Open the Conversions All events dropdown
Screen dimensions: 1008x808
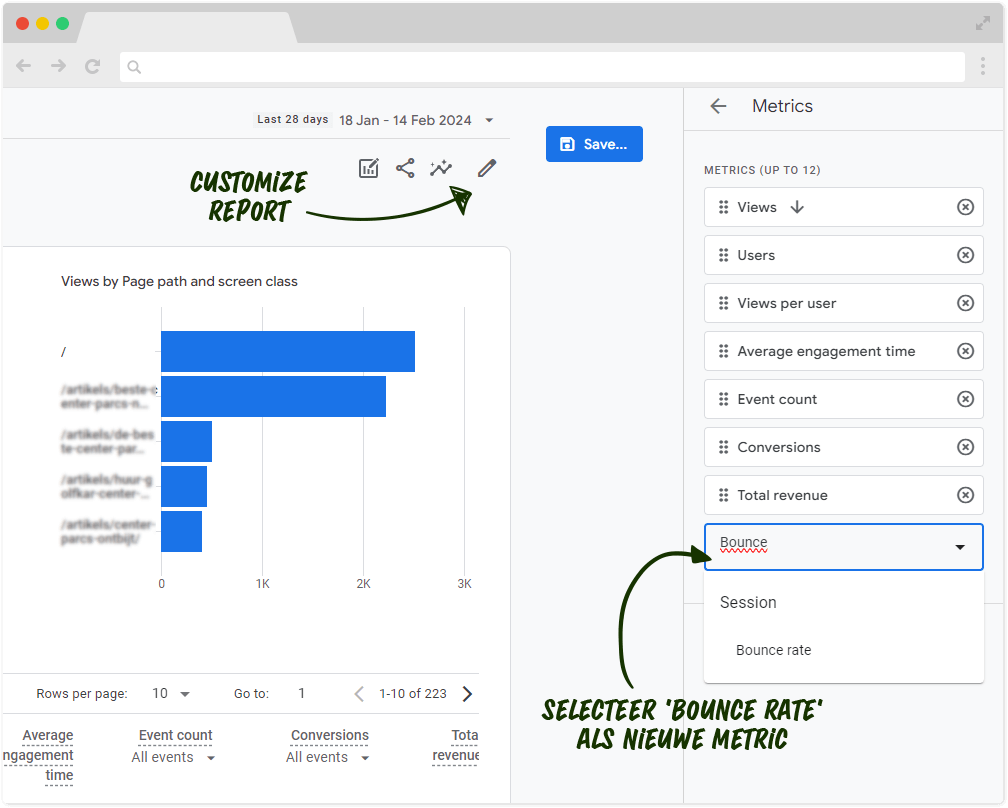pyautogui.click(x=328, y=757)
